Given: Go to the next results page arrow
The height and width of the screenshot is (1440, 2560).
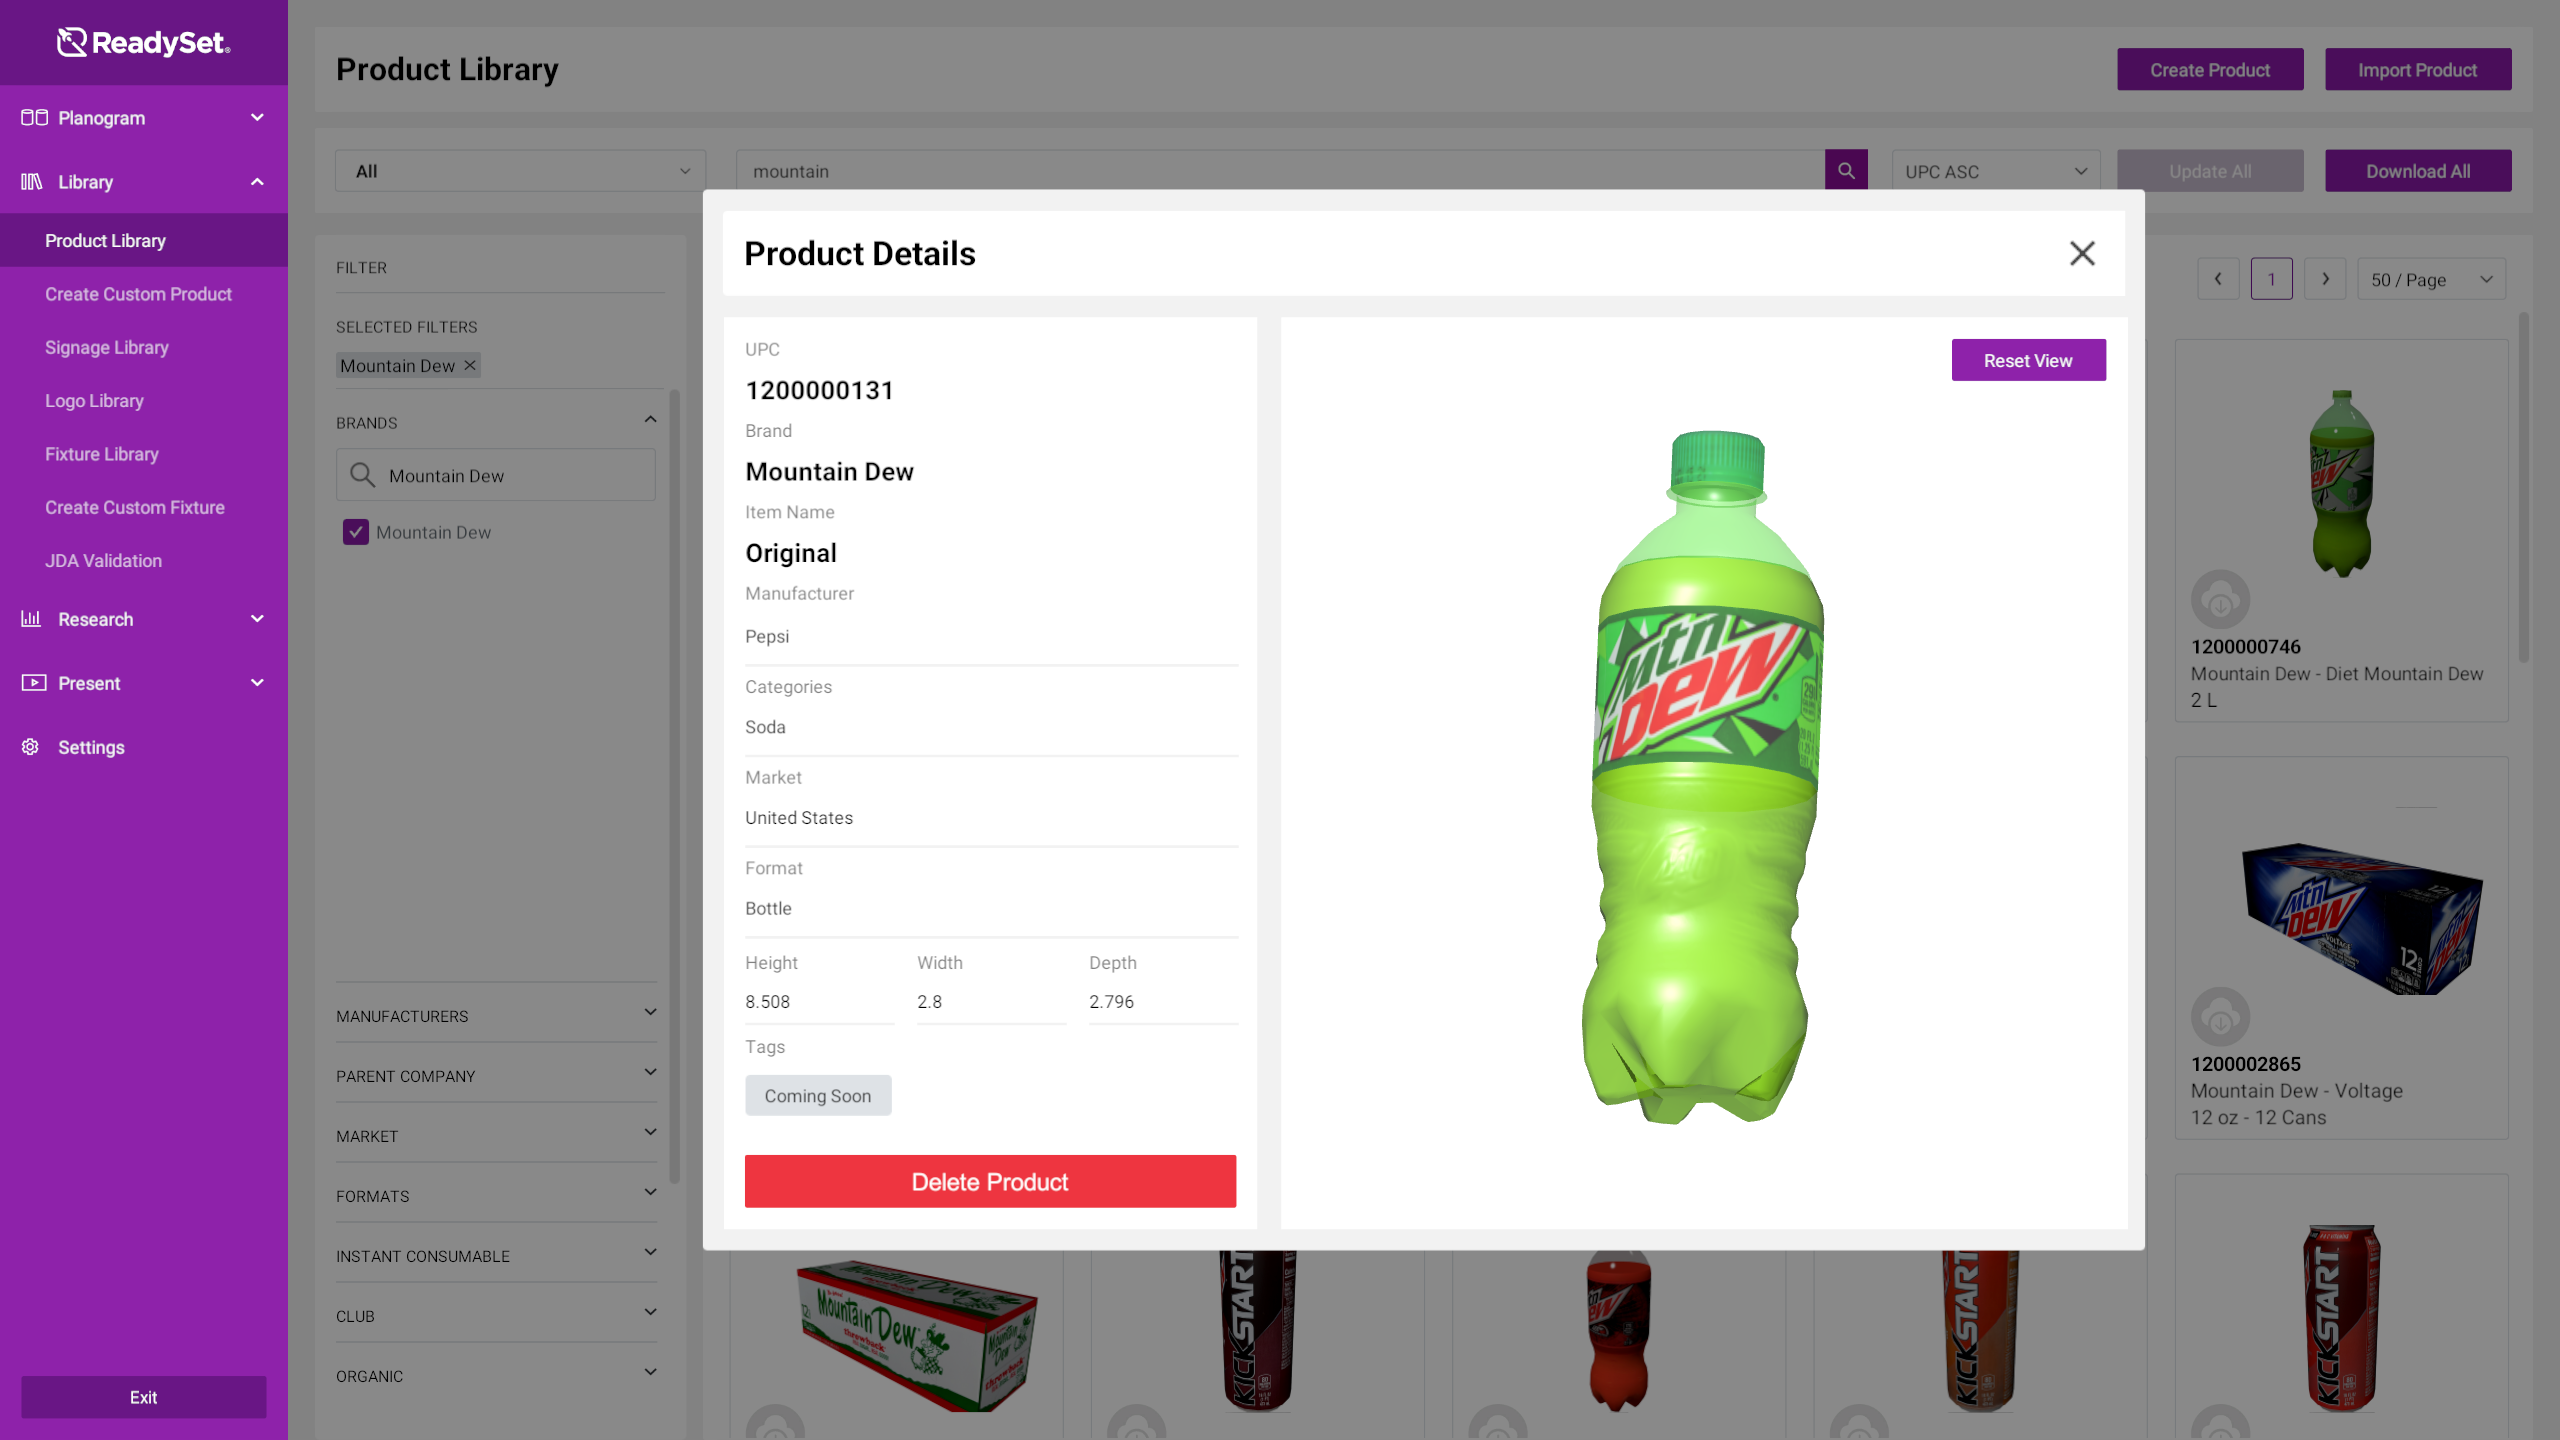Looking at the screenshot, I should (x=2325, y=279).
